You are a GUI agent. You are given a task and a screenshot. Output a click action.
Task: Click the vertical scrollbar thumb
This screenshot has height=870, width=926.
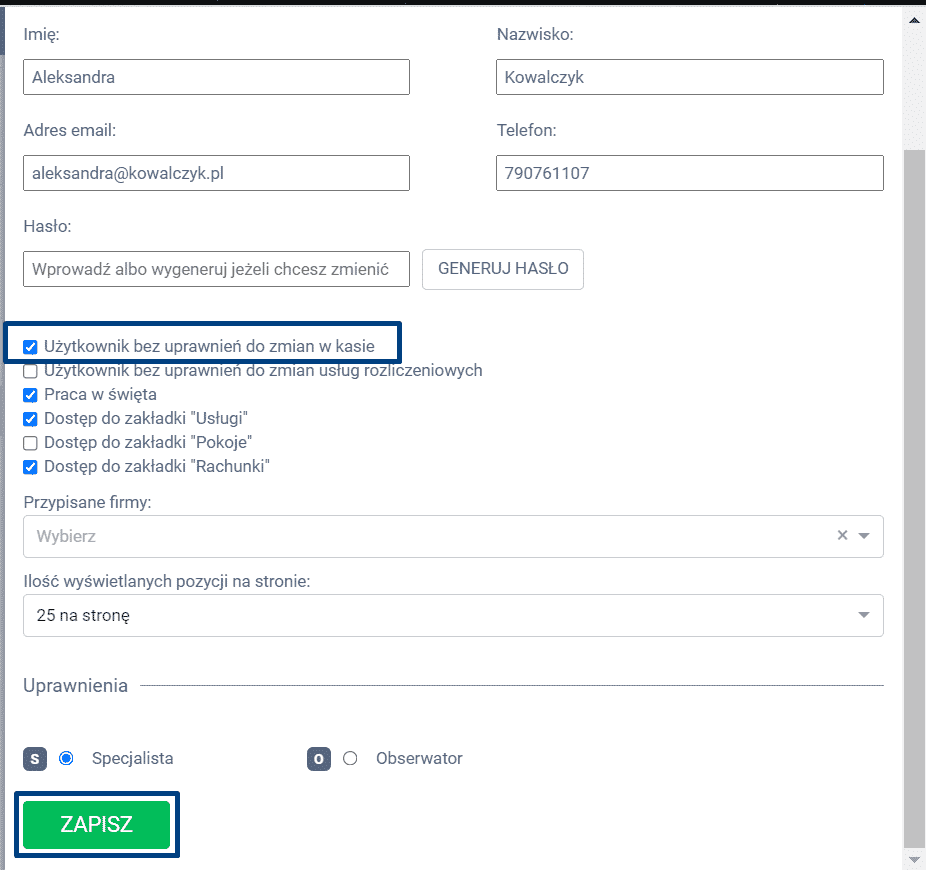[914, 500]
